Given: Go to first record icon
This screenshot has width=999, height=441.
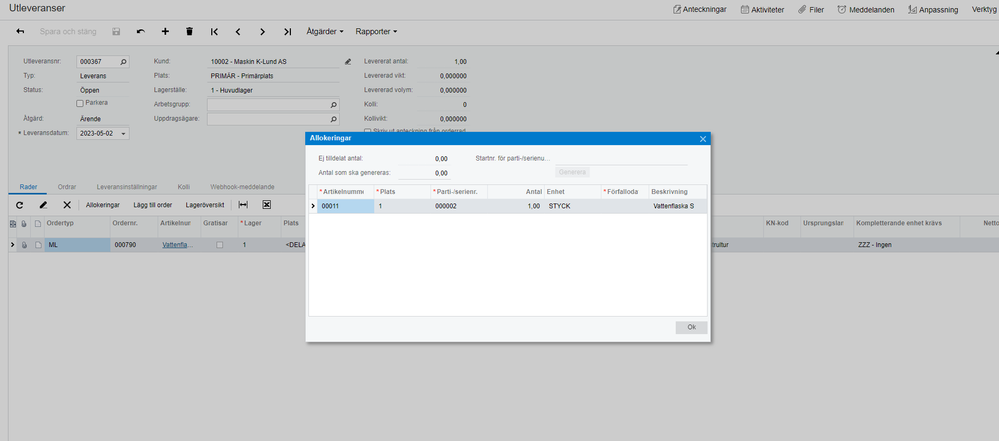Looking at the screenshot, I should point(214,31).
